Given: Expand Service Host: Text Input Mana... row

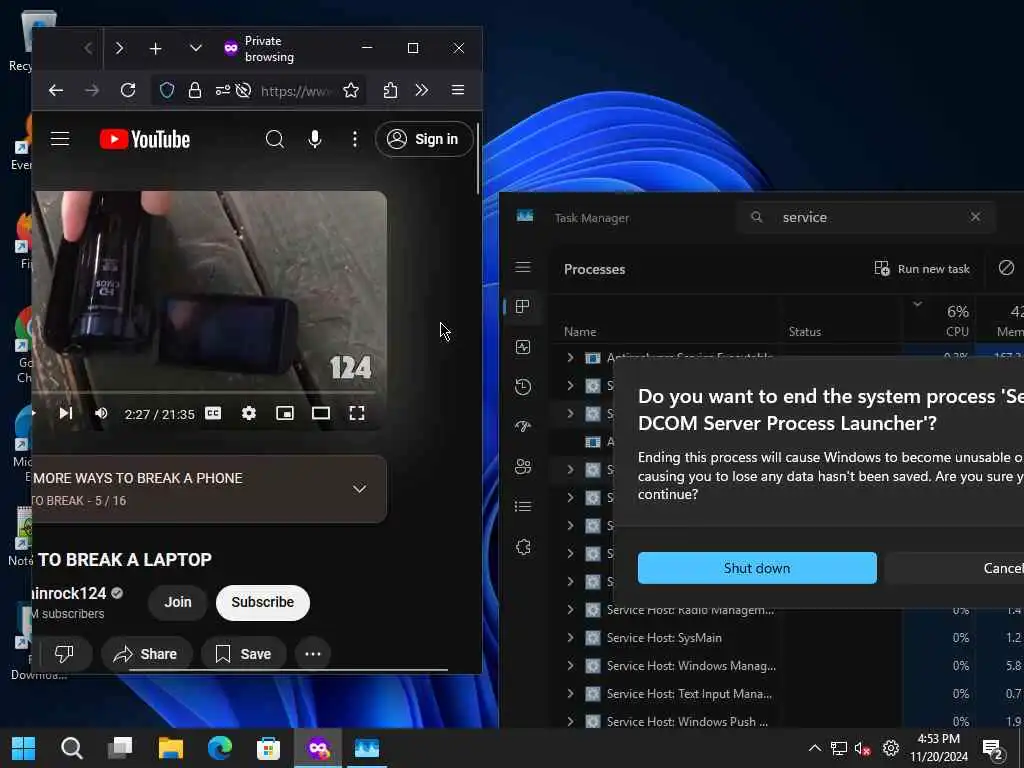Looking at the screenshot, I should point(570,694).
